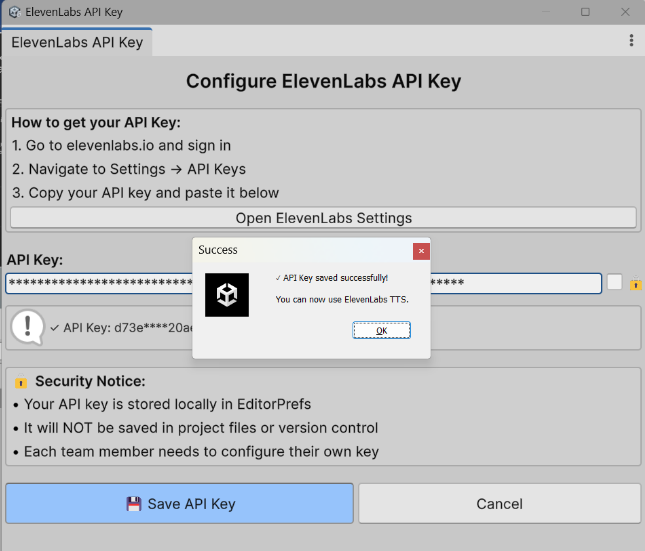Click the Cancel button

click(x=499, y=503)
